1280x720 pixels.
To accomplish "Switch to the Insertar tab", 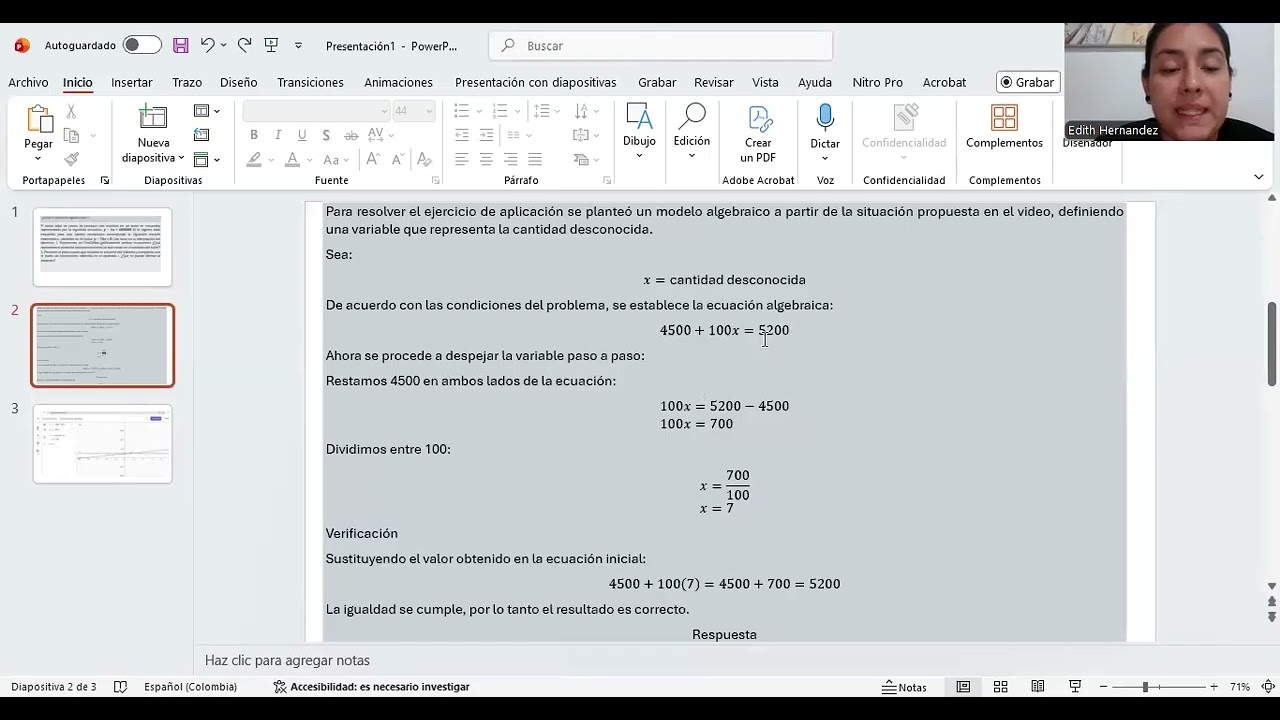I will click(132, 82).
